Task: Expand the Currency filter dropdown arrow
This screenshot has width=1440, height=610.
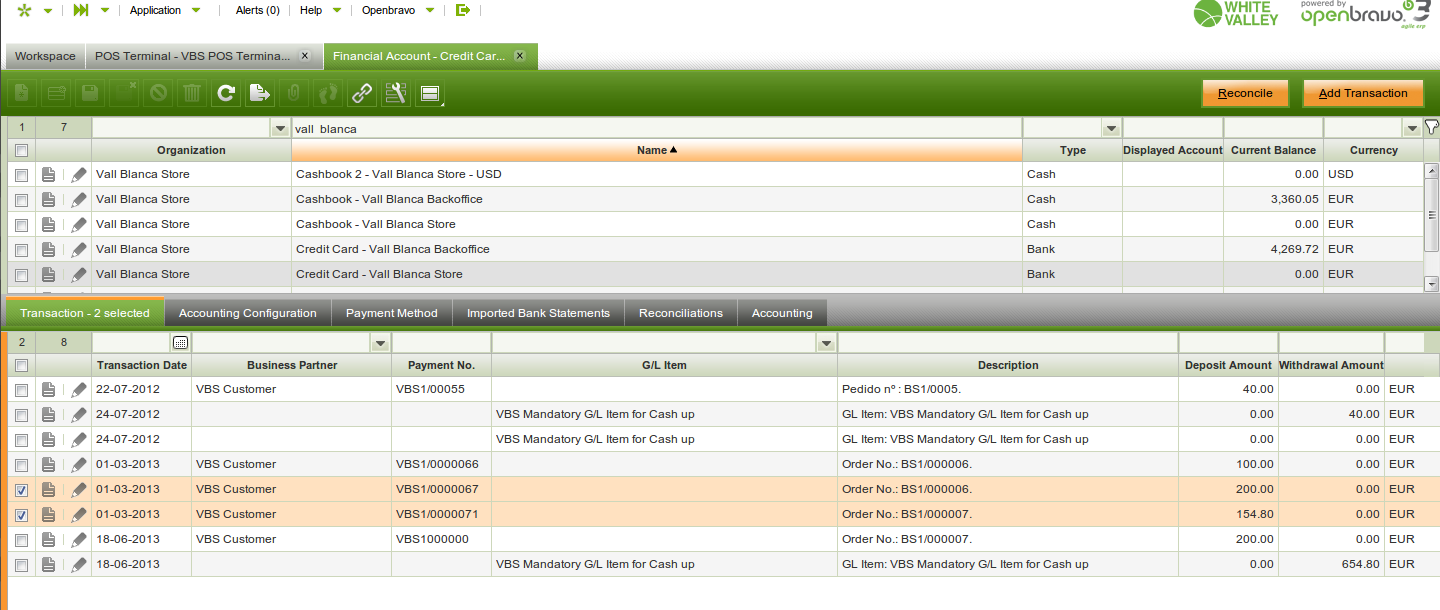Action: 1412,129
